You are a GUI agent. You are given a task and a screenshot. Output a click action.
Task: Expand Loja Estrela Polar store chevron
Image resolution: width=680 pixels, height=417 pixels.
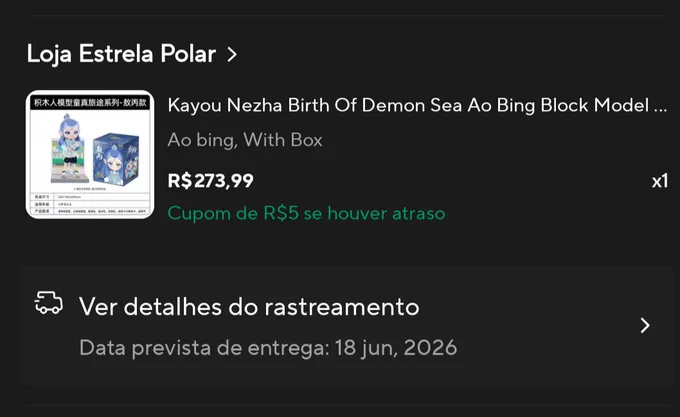[232, 54]
